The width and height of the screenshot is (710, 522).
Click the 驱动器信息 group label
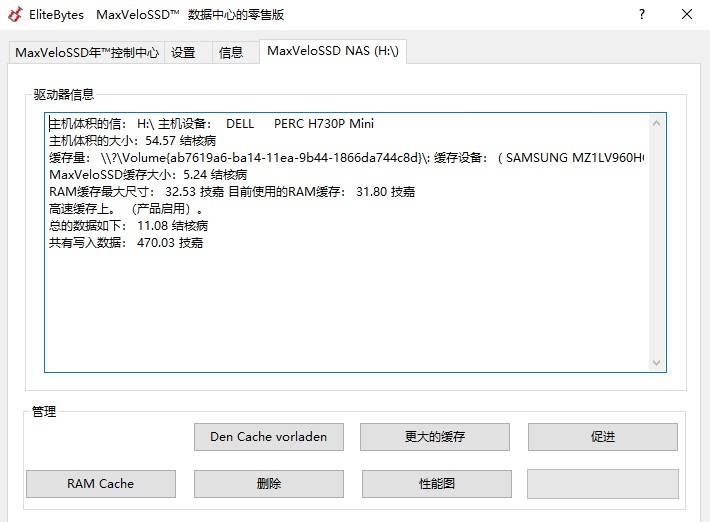(x=64, y=95)
